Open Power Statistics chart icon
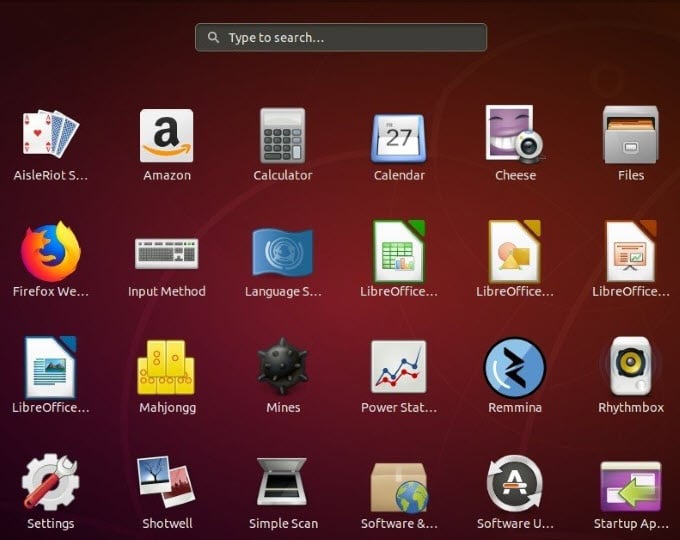 coord(399,367)
